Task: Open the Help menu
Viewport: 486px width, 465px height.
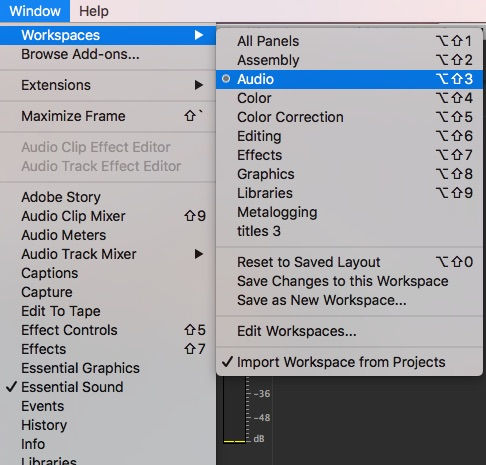Action: [x=94, y=11]
